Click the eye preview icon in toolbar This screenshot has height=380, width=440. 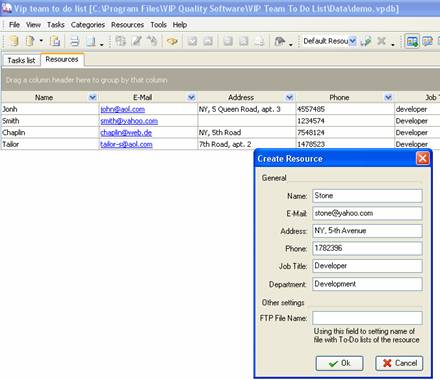(172, 41)
